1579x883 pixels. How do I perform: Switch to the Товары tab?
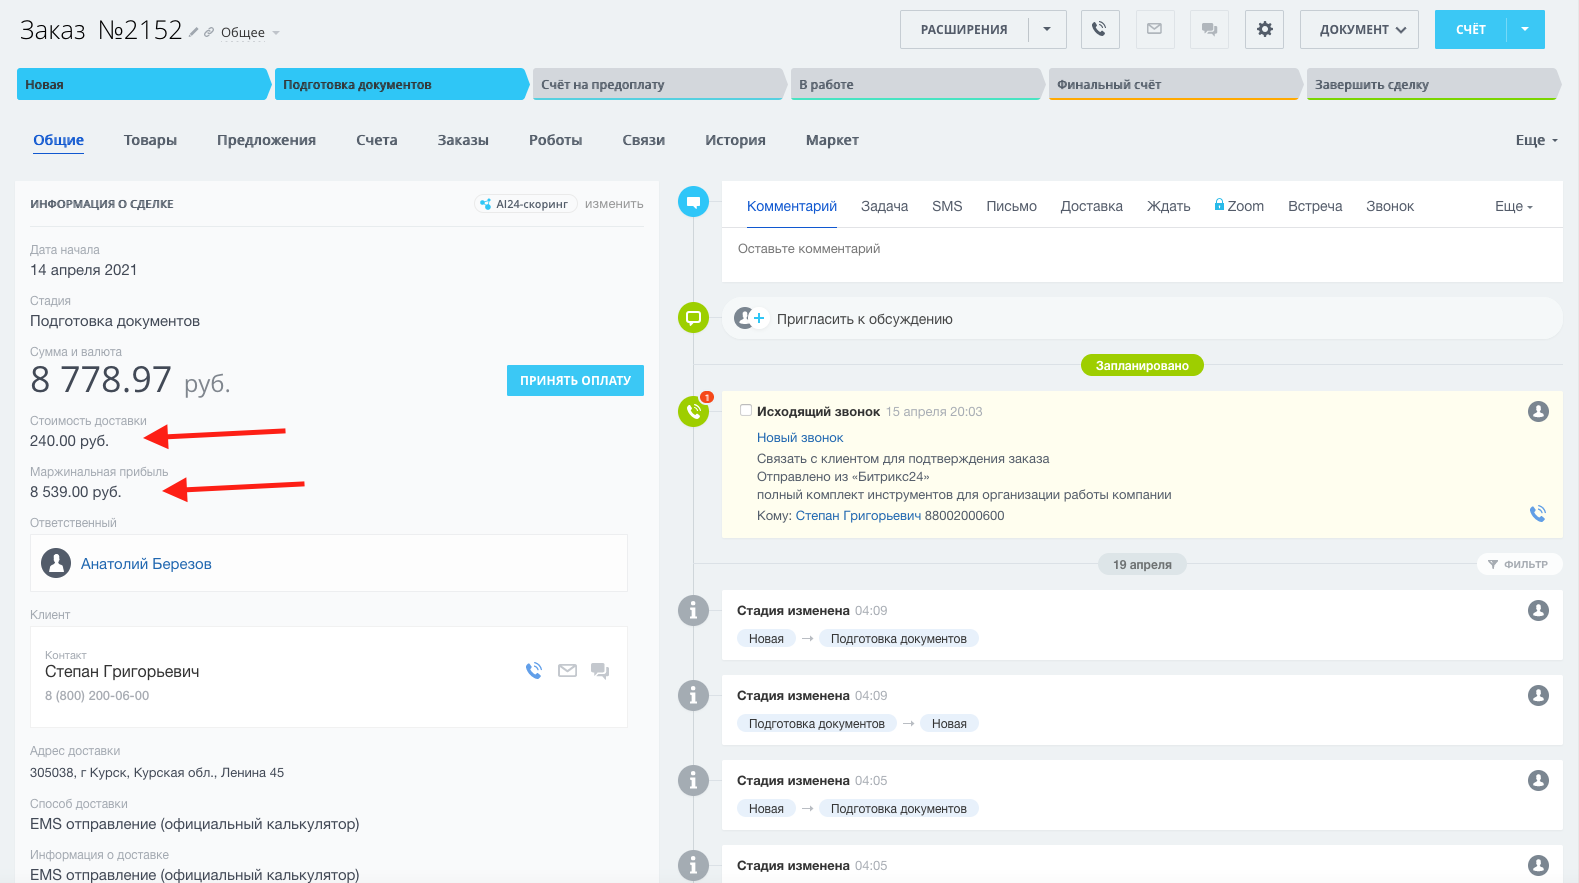[x=150, y=140]
